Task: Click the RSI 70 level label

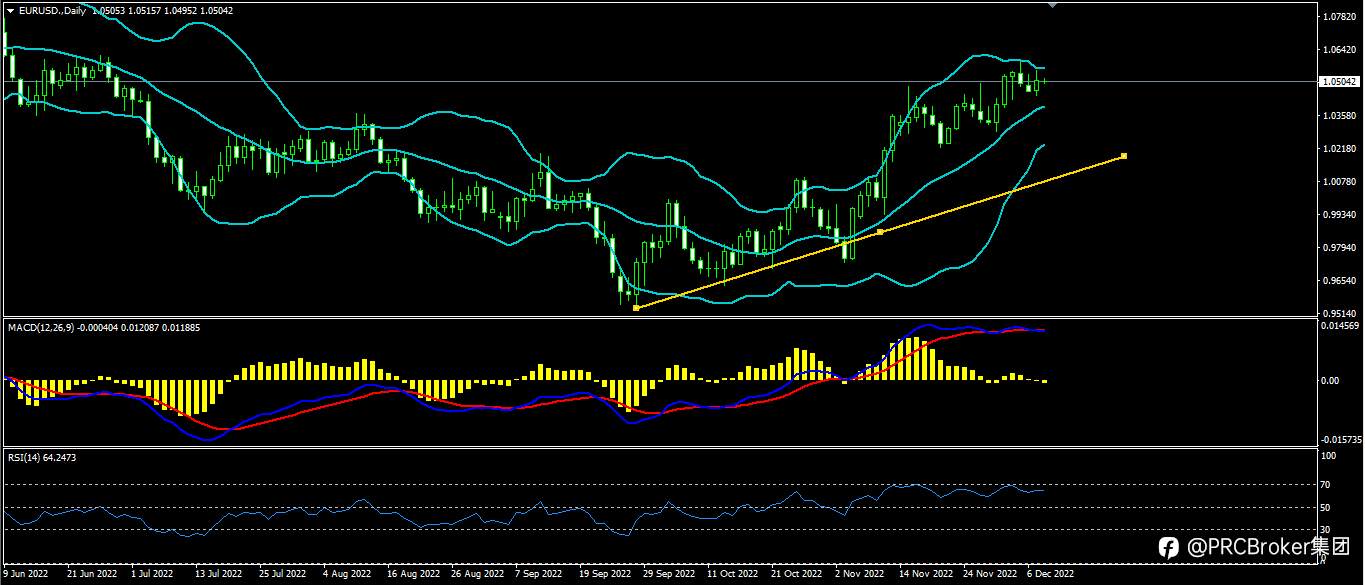Action: 1326,485
